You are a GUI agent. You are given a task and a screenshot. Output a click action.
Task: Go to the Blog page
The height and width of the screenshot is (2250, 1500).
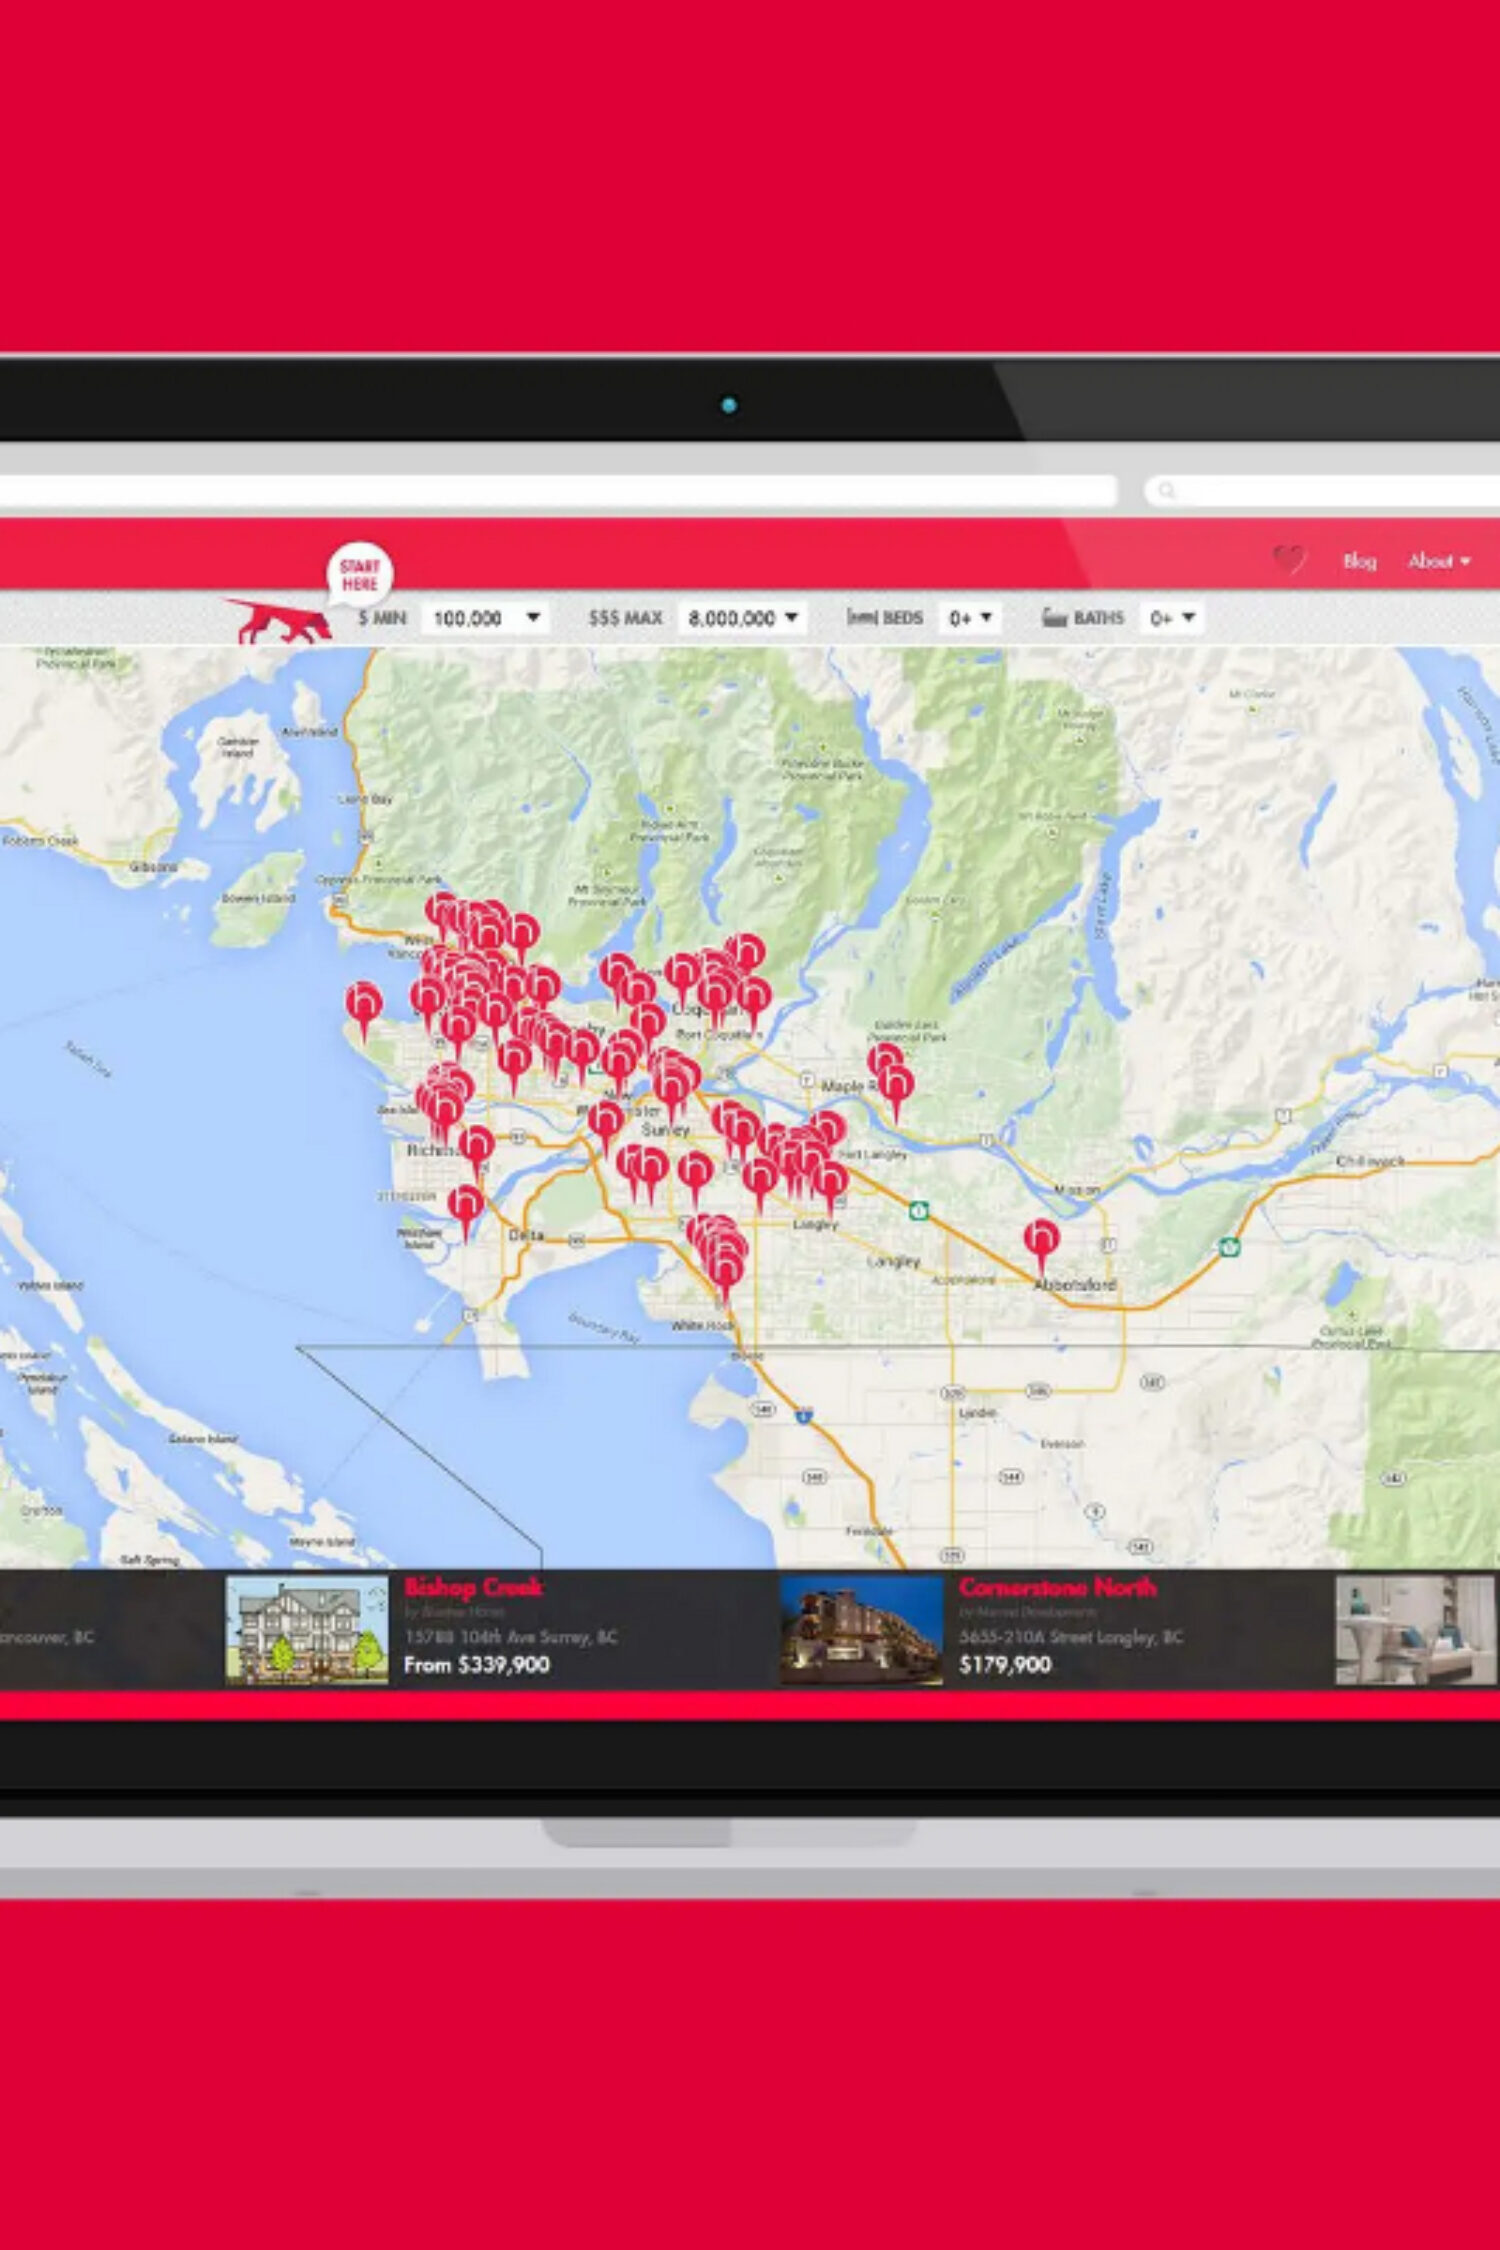(x=1359, y=561)
